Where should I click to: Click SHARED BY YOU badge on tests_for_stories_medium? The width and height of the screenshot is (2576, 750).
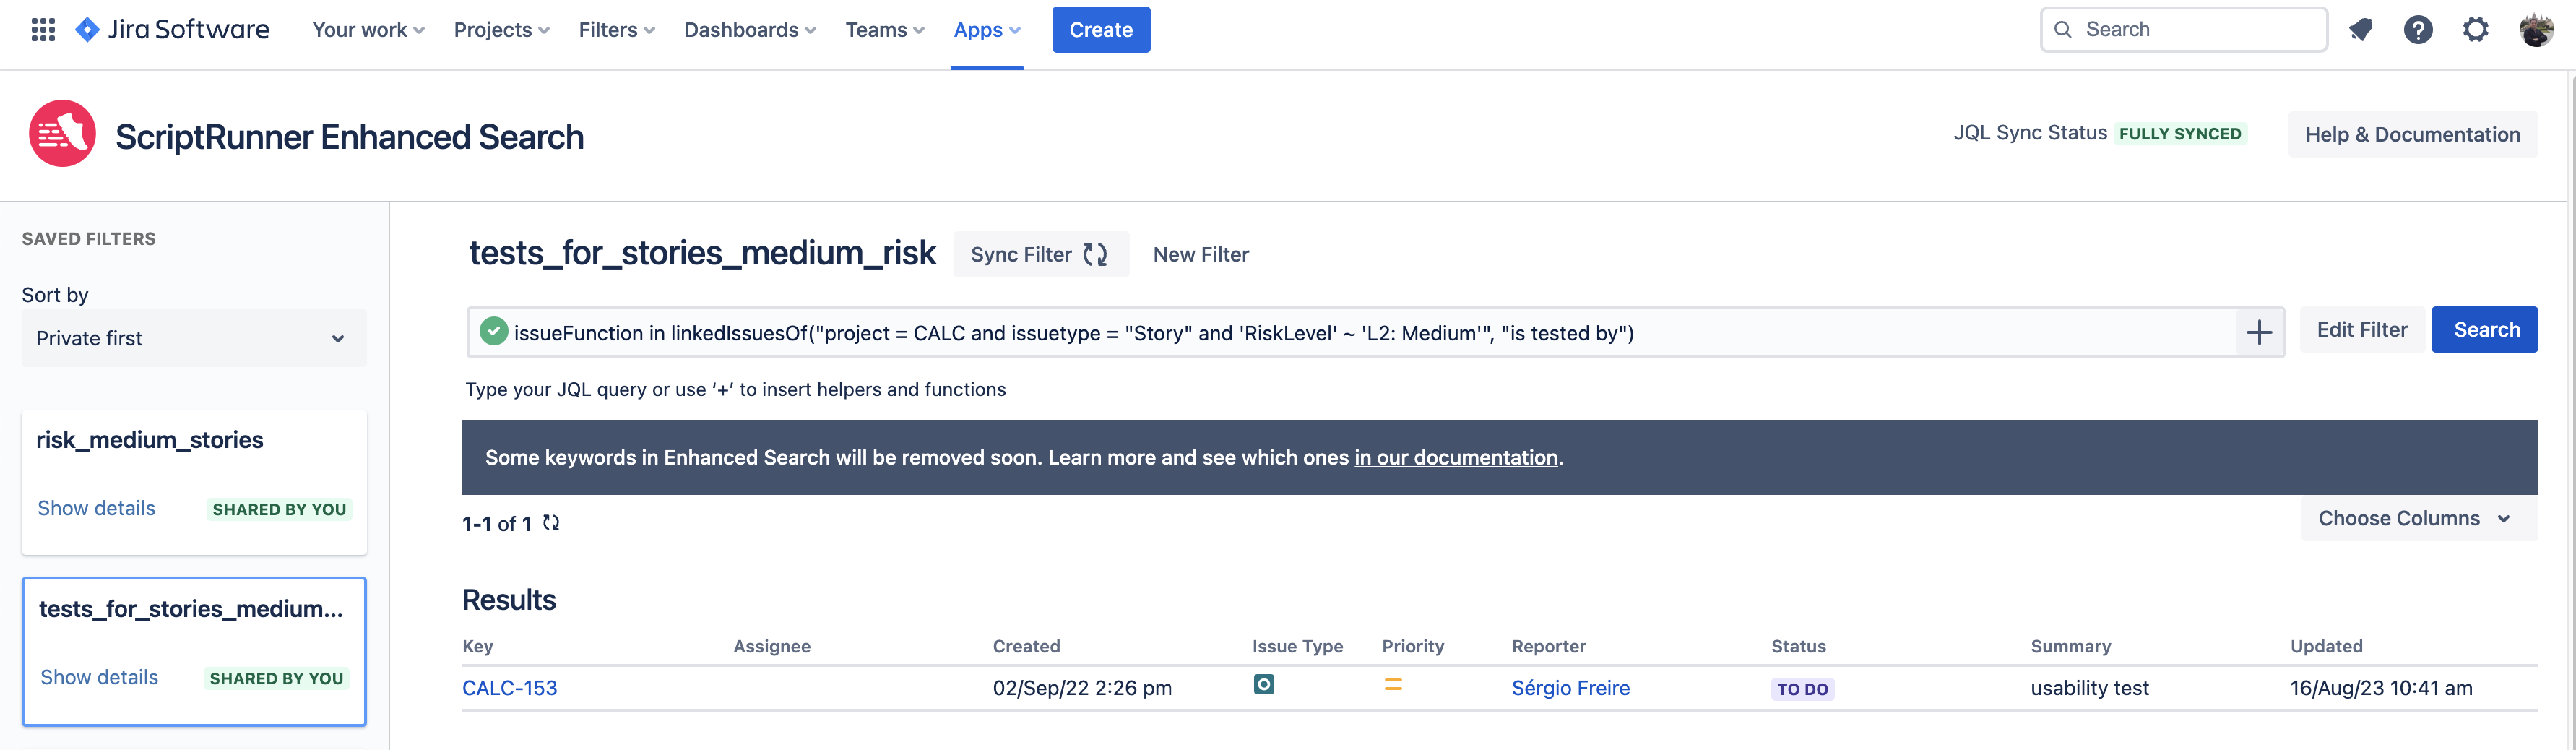[x=276, y=678]
